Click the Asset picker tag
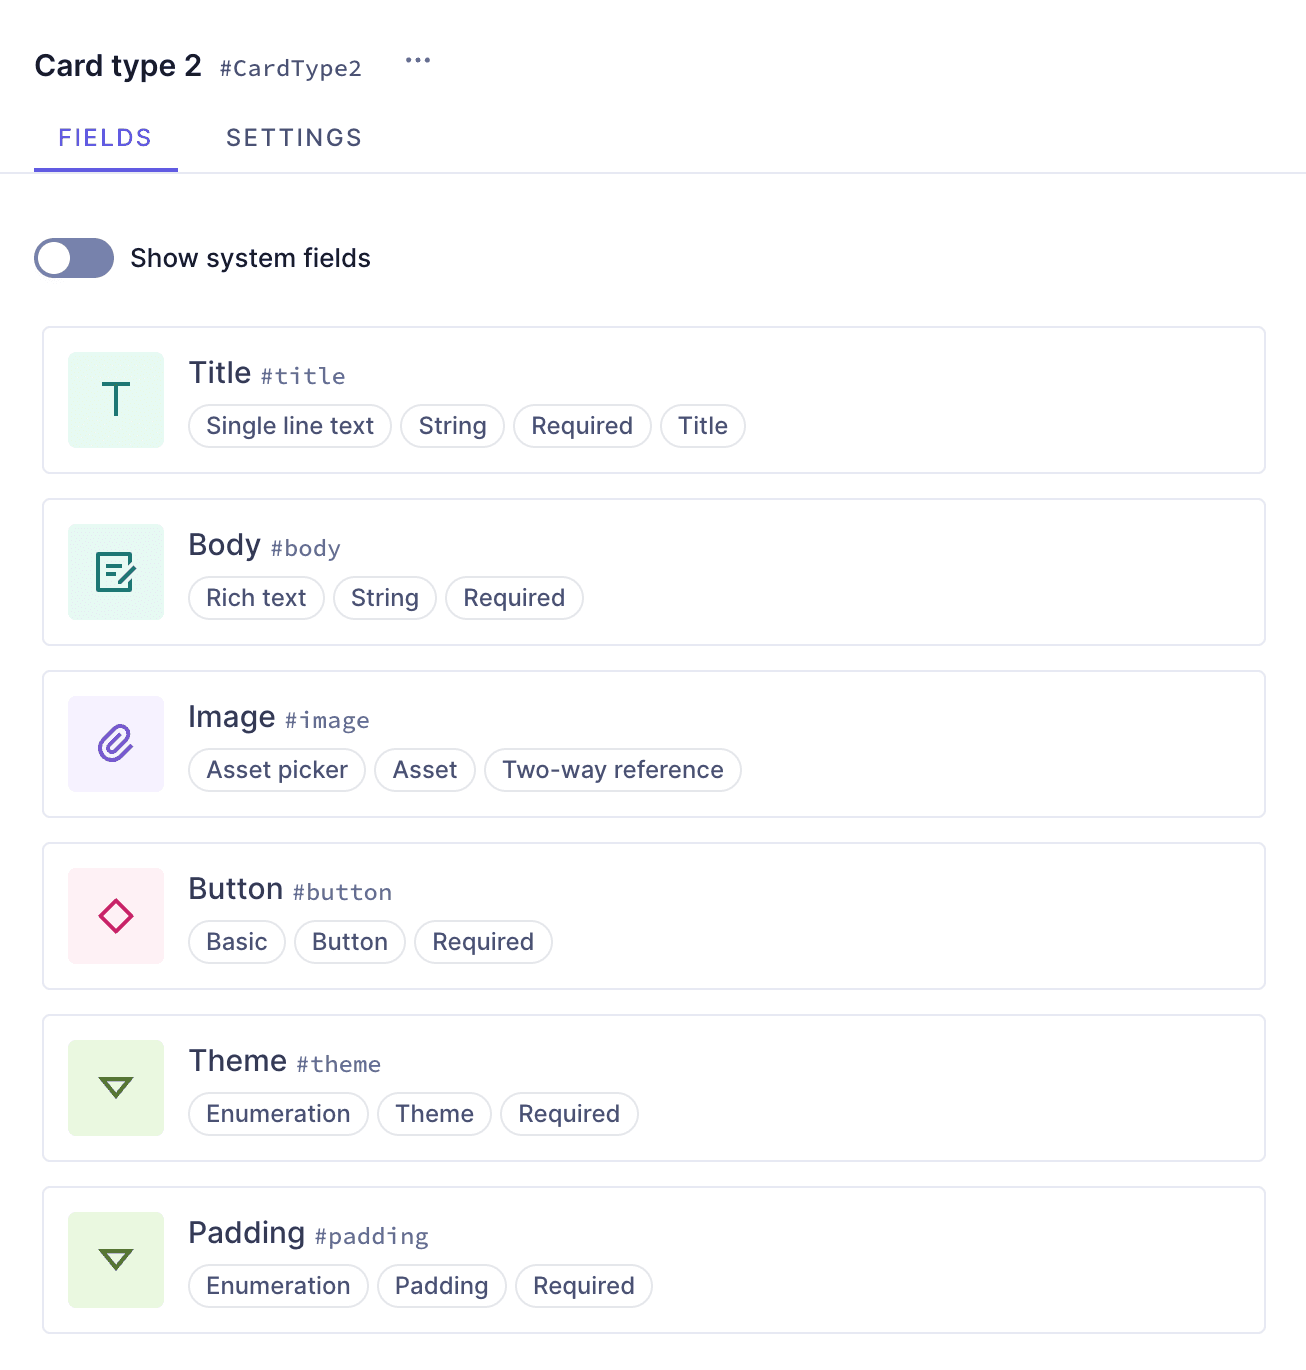The image size is (1306, 1370). point(277,770)
